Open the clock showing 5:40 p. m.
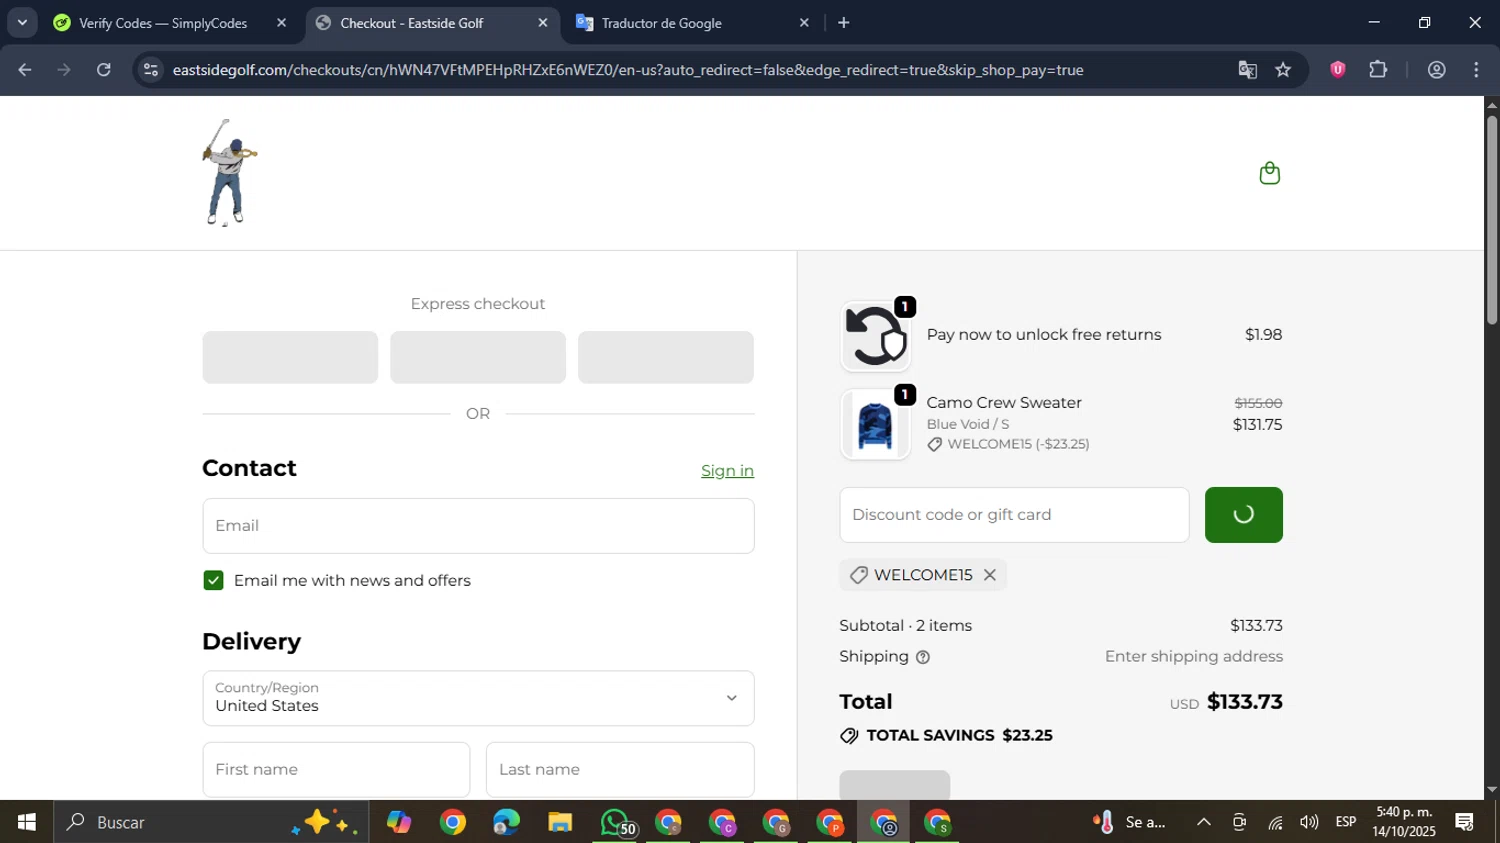 point(1404,822)
